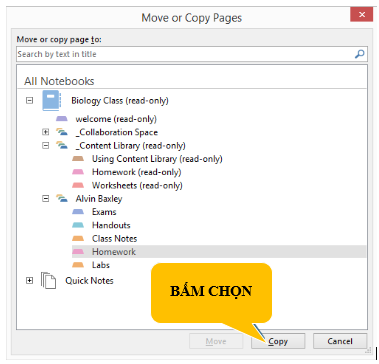The width and height of the screenshot is (379, 364).
Task: Click the All Notebooks heading
Action: click(x=59, y=81)
